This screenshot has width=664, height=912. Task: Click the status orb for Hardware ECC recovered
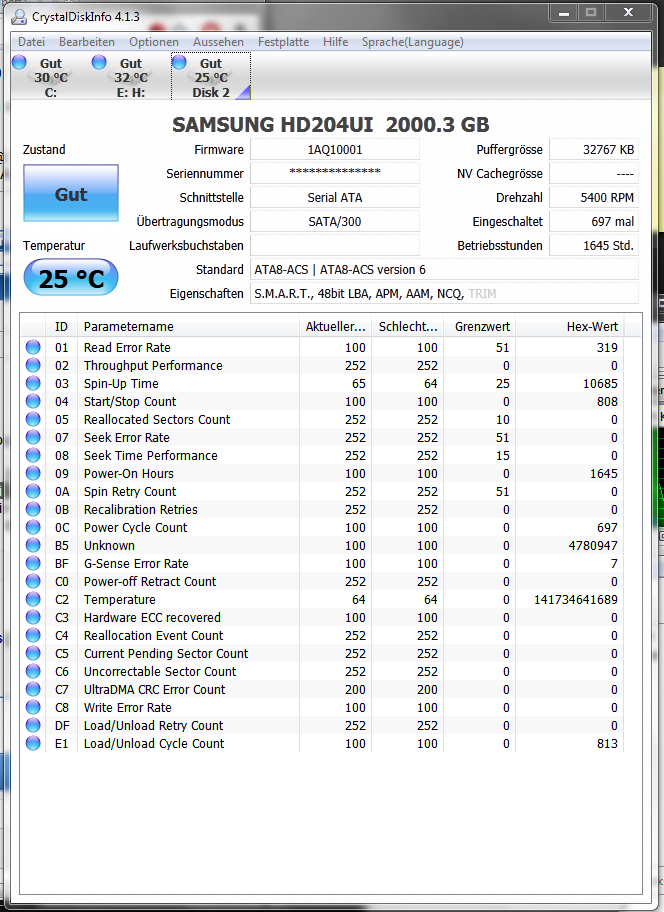point(33,618)
